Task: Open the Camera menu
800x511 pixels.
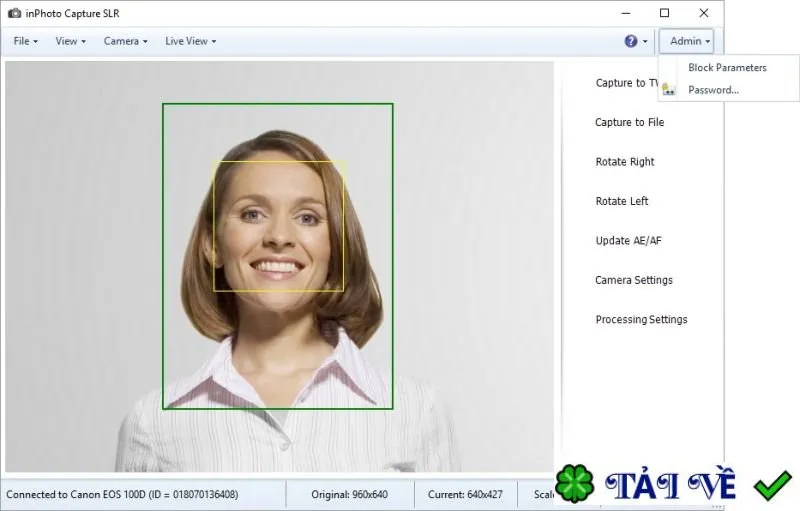Action: tap(126, 41)
